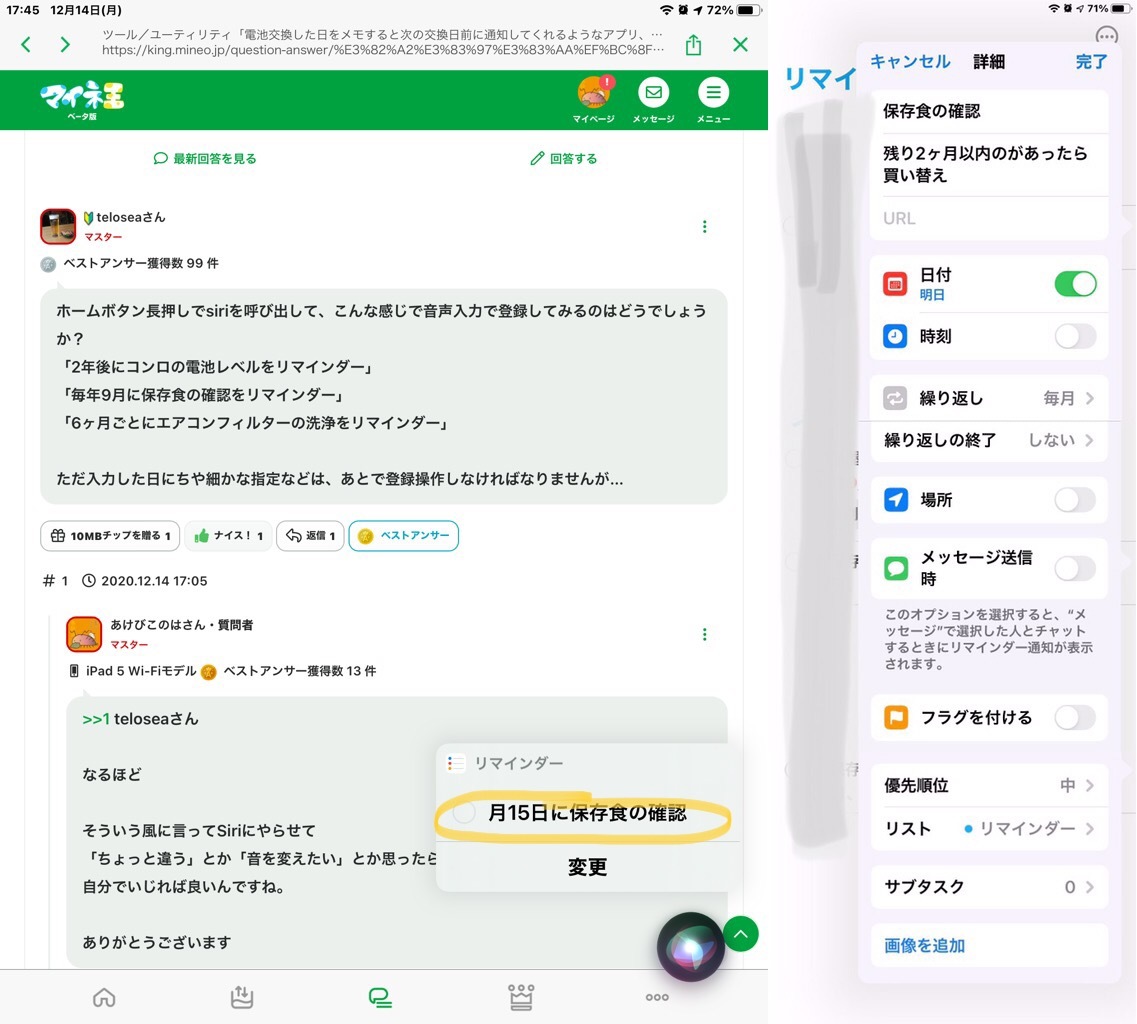Open options menu for telosea's answer
Screen dimensions: 1137x1024
coord(704,227)
